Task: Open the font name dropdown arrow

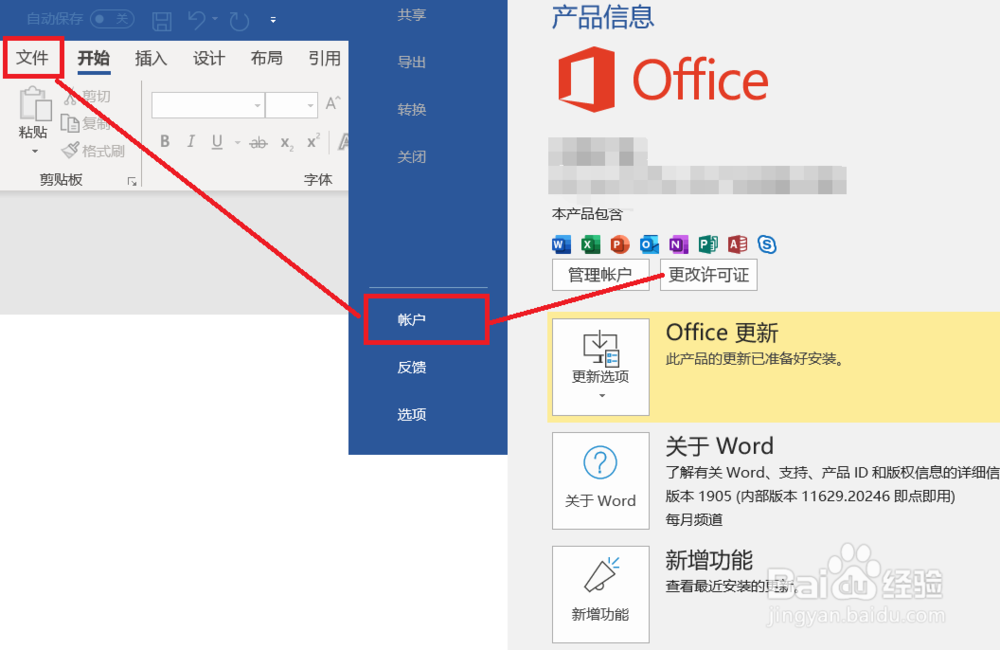Action: [x=257, y=105]
